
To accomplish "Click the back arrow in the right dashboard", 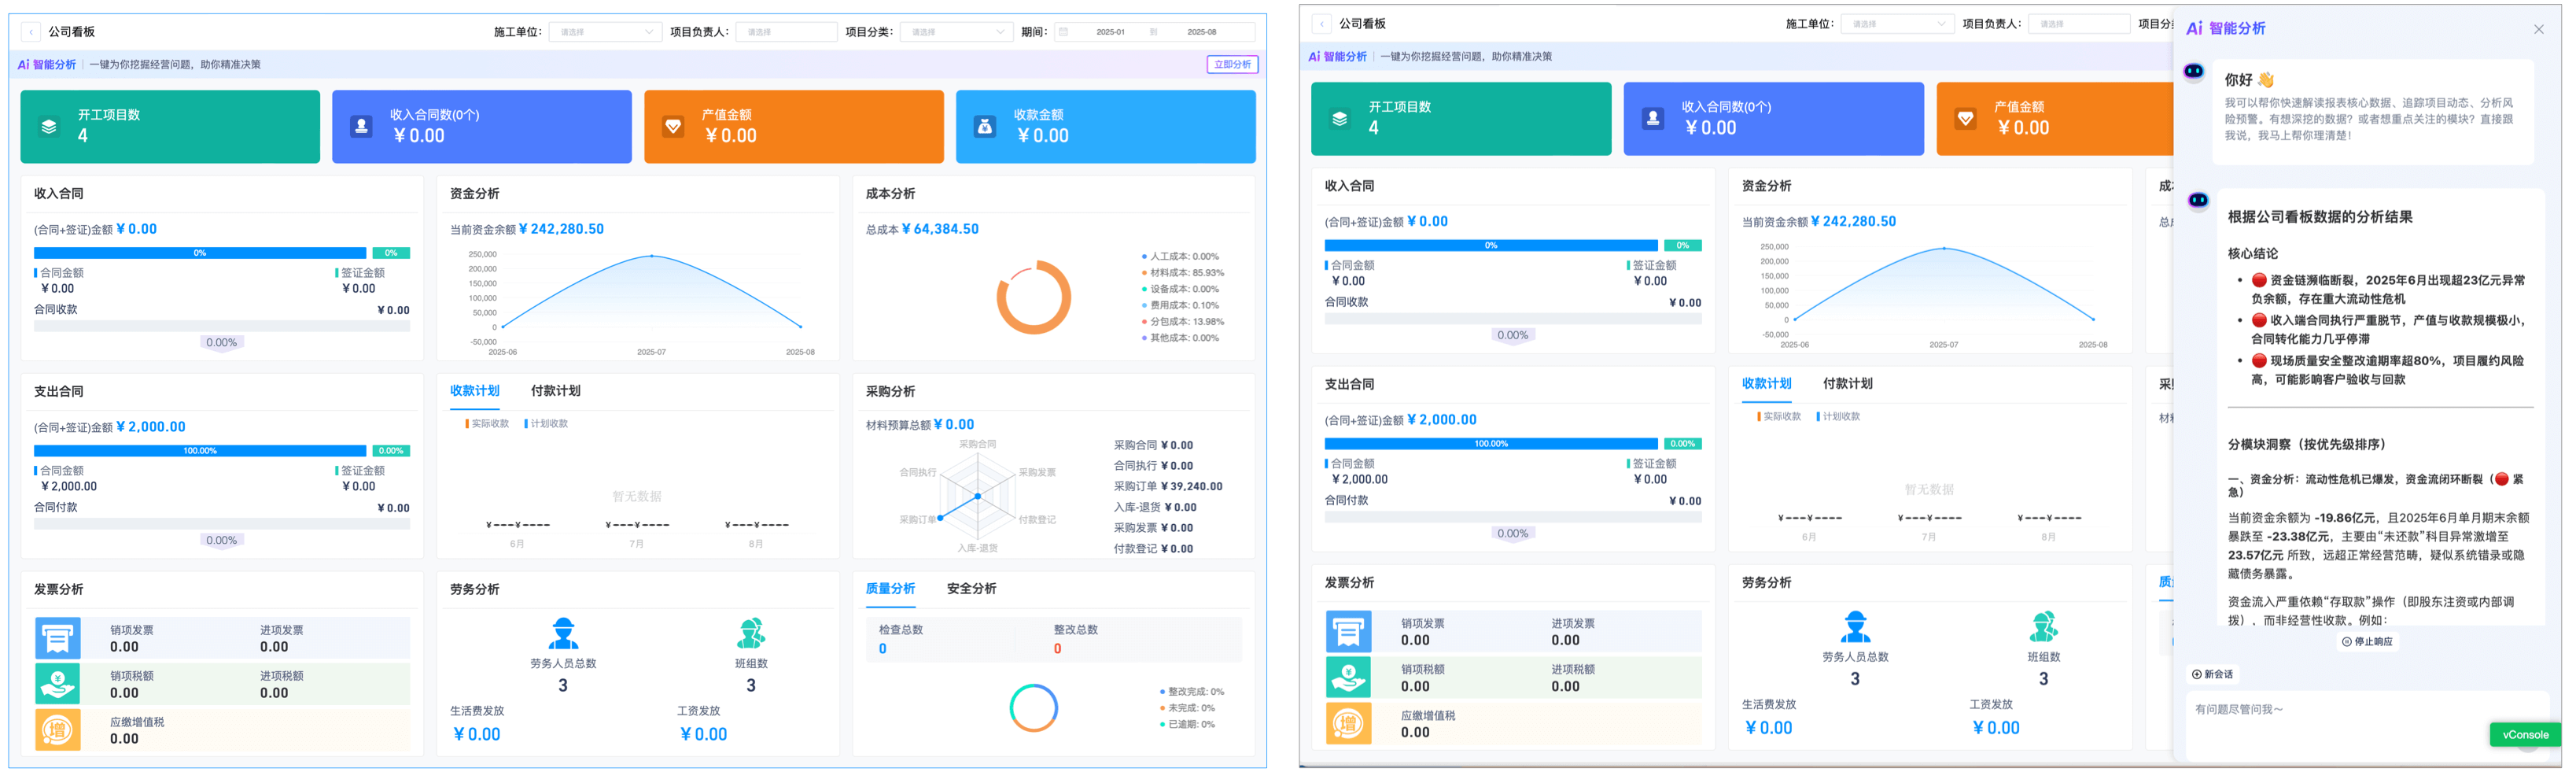I will coord(1322,24).
